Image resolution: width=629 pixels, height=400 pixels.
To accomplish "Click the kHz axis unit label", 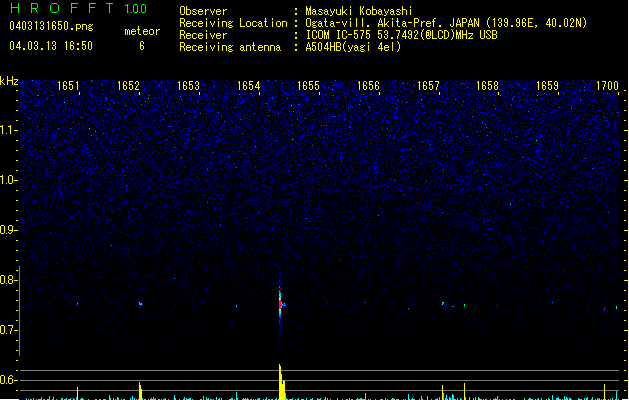I will 9,81.
